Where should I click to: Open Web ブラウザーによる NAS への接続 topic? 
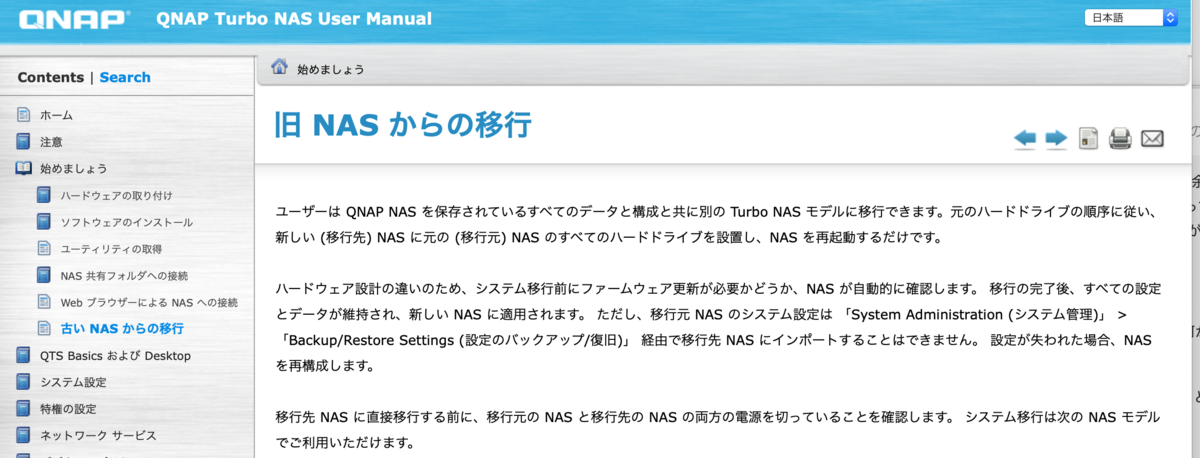point(149,302)
